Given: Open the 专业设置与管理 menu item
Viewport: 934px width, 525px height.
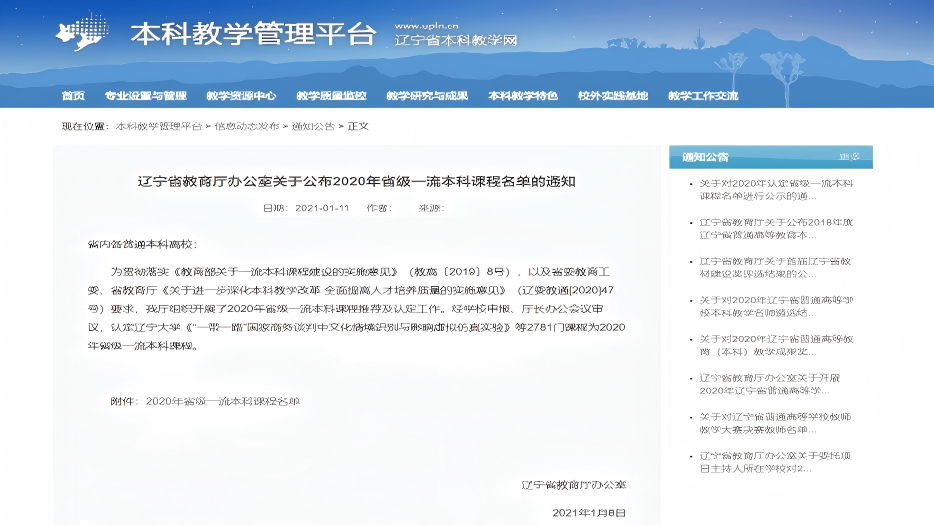Looking at the screenshot, I should click(x=146, y=96).
